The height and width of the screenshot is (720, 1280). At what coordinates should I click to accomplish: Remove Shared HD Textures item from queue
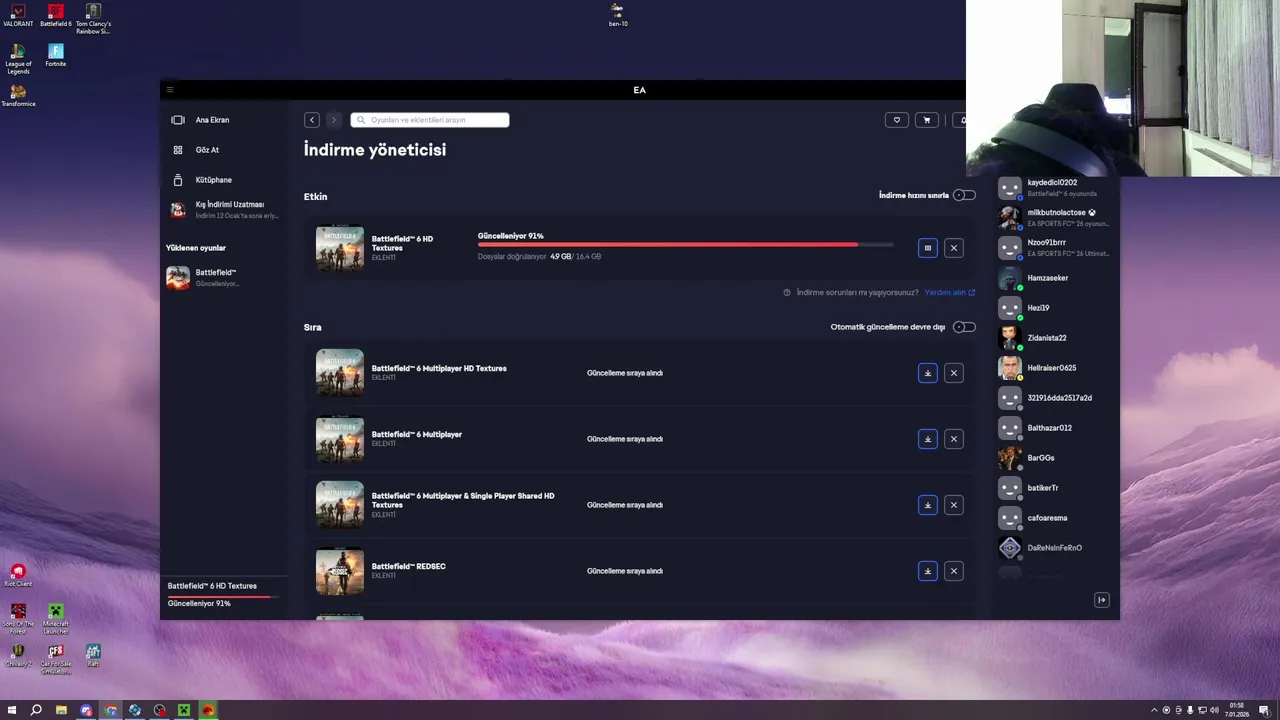tap(954, 505)
